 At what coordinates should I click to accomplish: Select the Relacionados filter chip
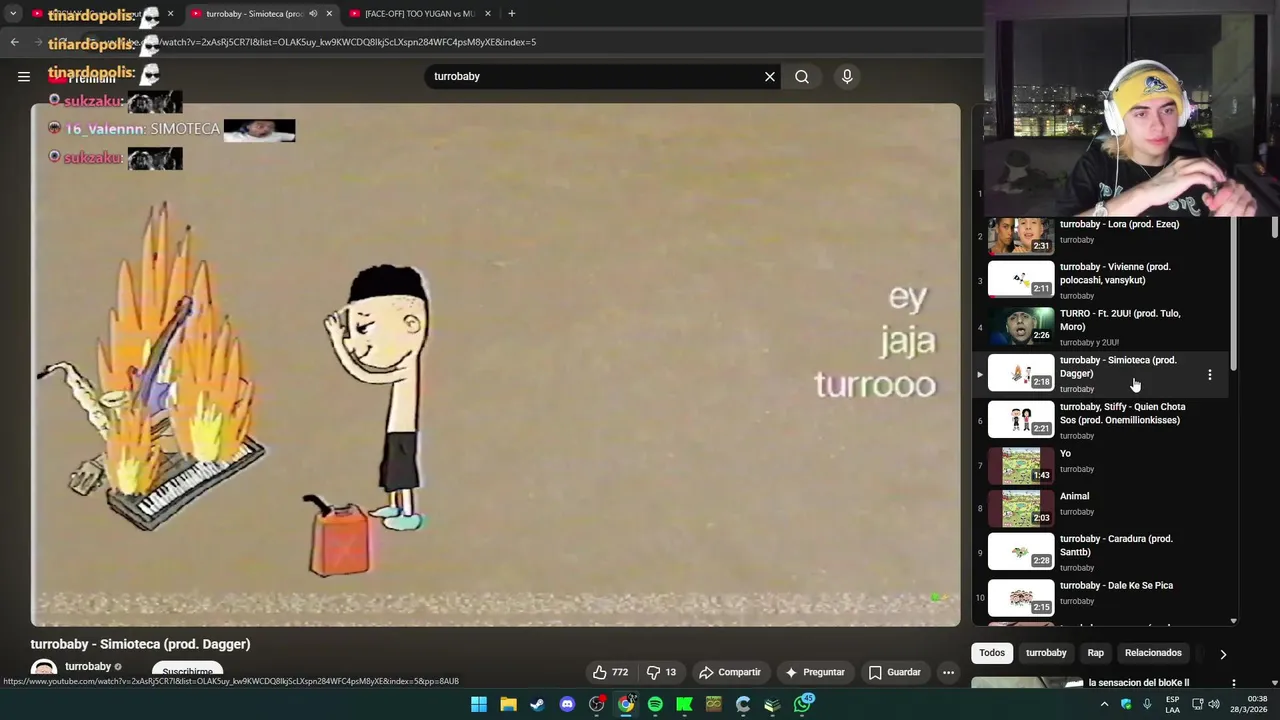1153,653
